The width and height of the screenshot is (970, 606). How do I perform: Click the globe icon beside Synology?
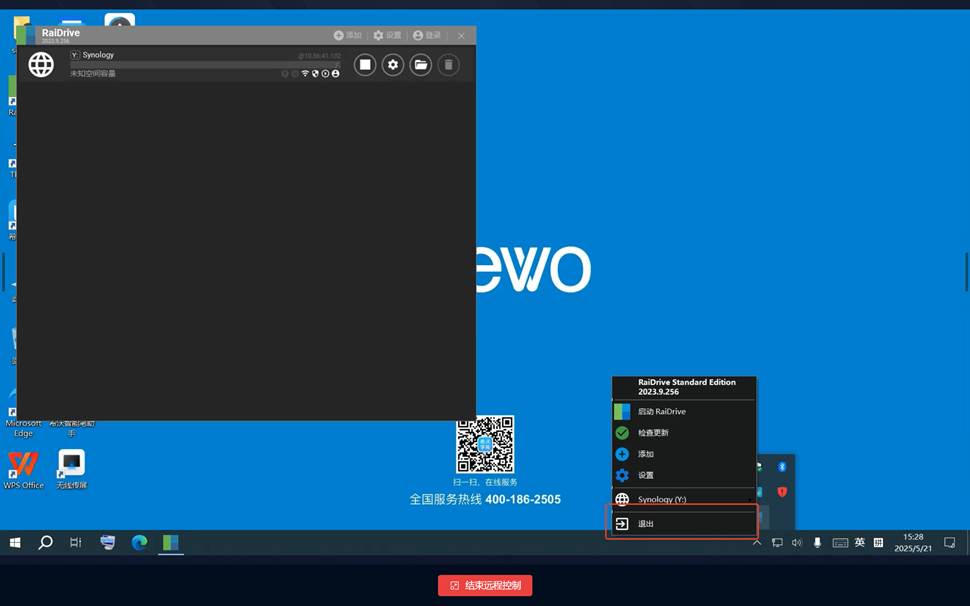coord(41,64)
